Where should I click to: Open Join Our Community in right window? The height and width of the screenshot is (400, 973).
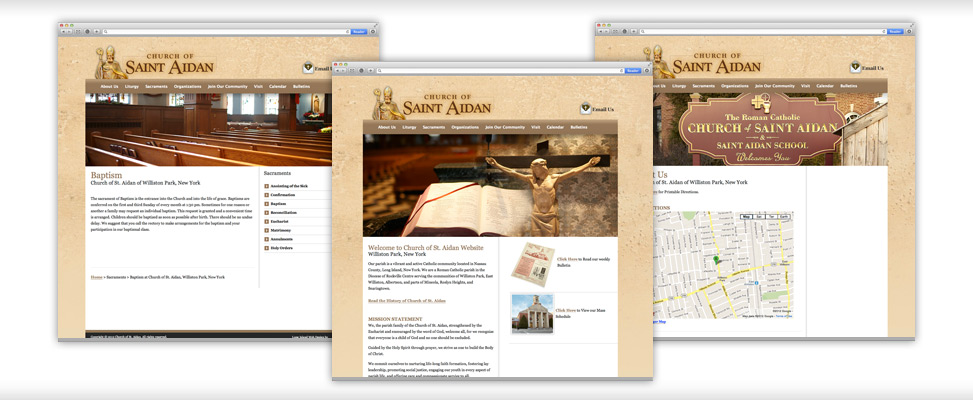(775, 86)
